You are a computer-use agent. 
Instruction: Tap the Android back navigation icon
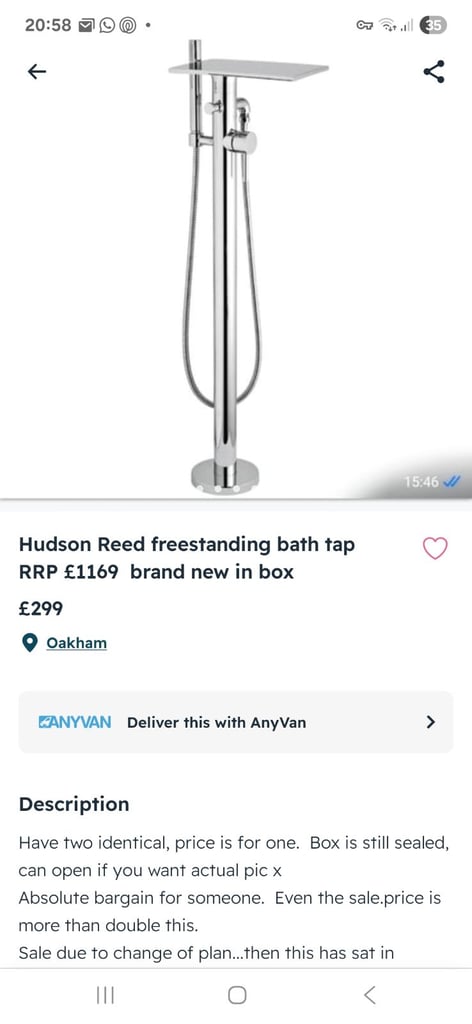coord(370,995)
